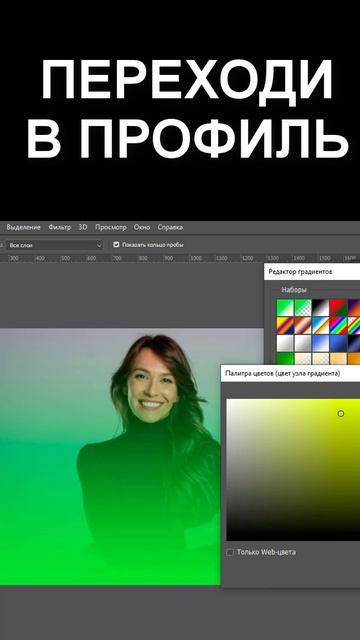The image size is (360, 640).
Task: Select the red-to-green gradient preset
Action: pyautogui.click(x=338, y=308)
